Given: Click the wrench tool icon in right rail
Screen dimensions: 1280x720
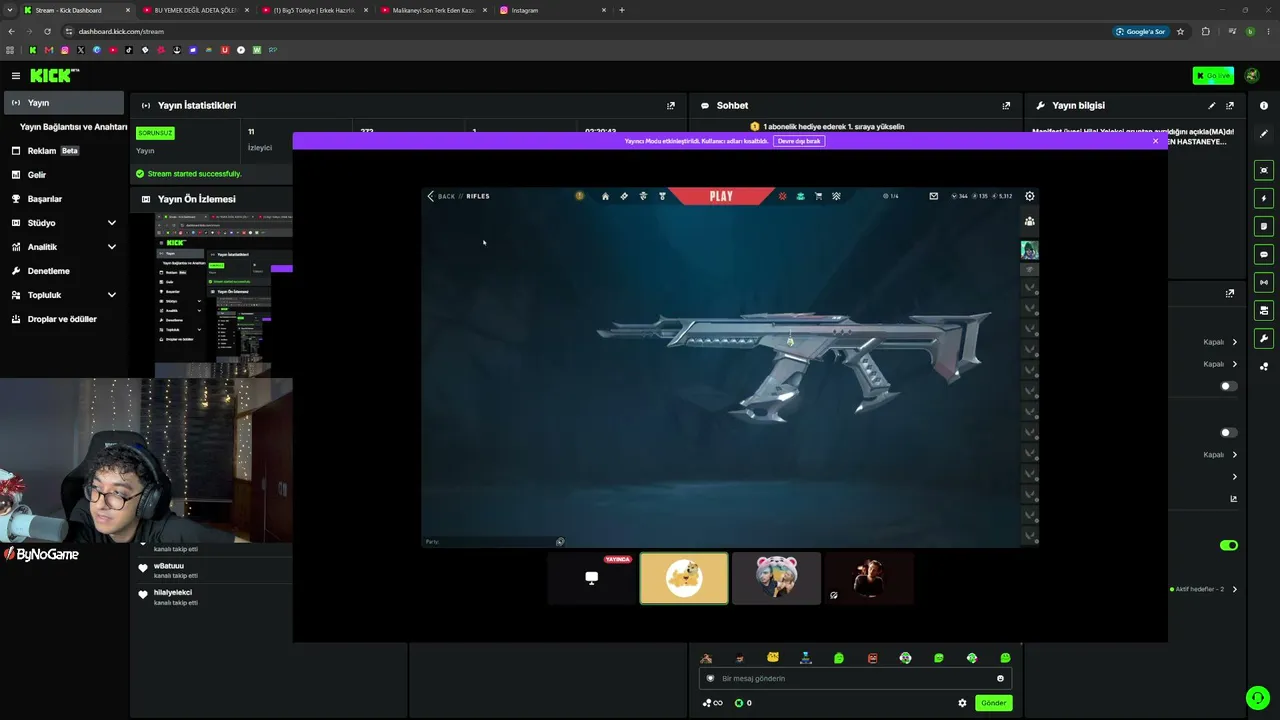Looking at the screenshot, I should (x=1264, y=338).
